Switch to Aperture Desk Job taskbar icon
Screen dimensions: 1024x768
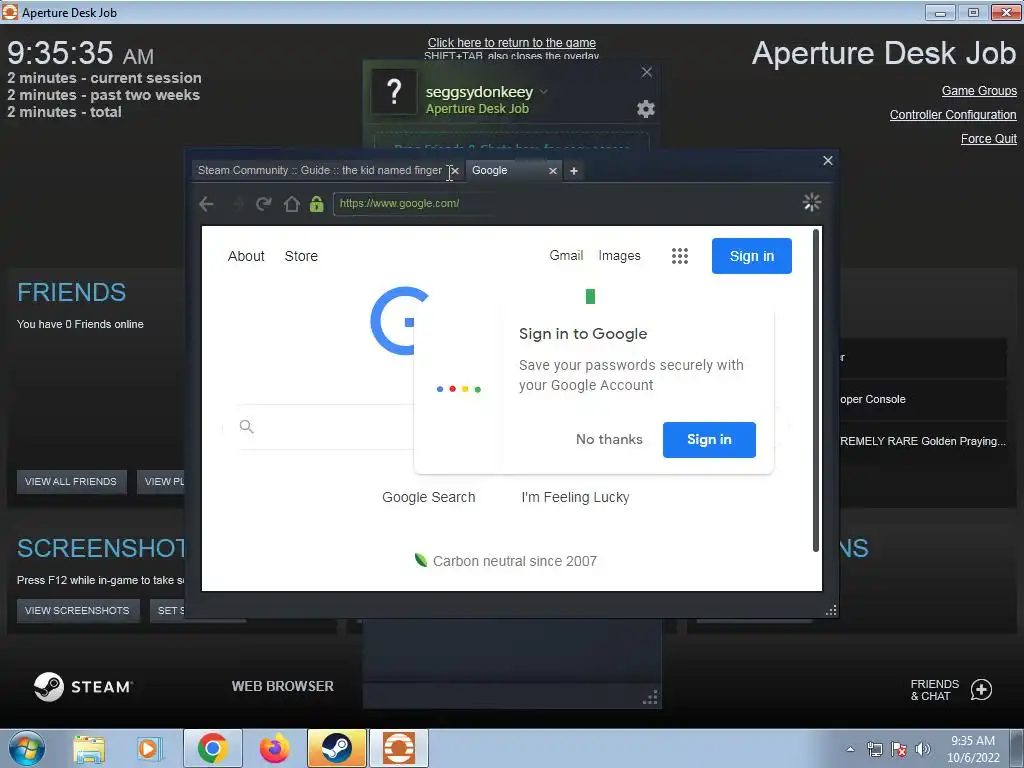(x=398, y=748)
